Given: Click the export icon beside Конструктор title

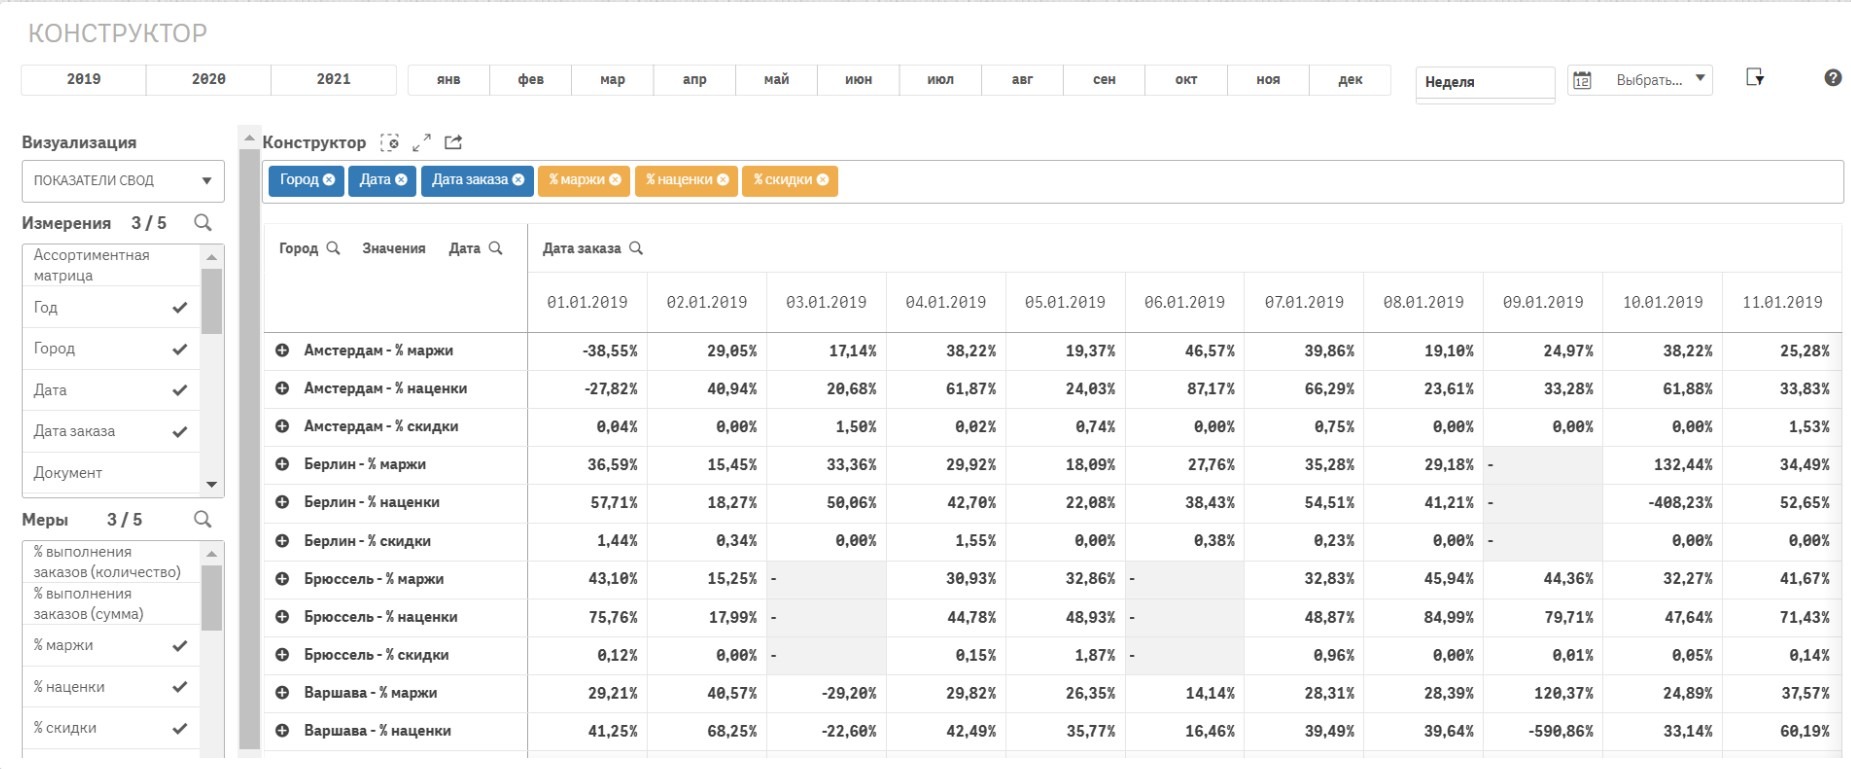Looking at the screenshot, I should (x=453, y=143).
